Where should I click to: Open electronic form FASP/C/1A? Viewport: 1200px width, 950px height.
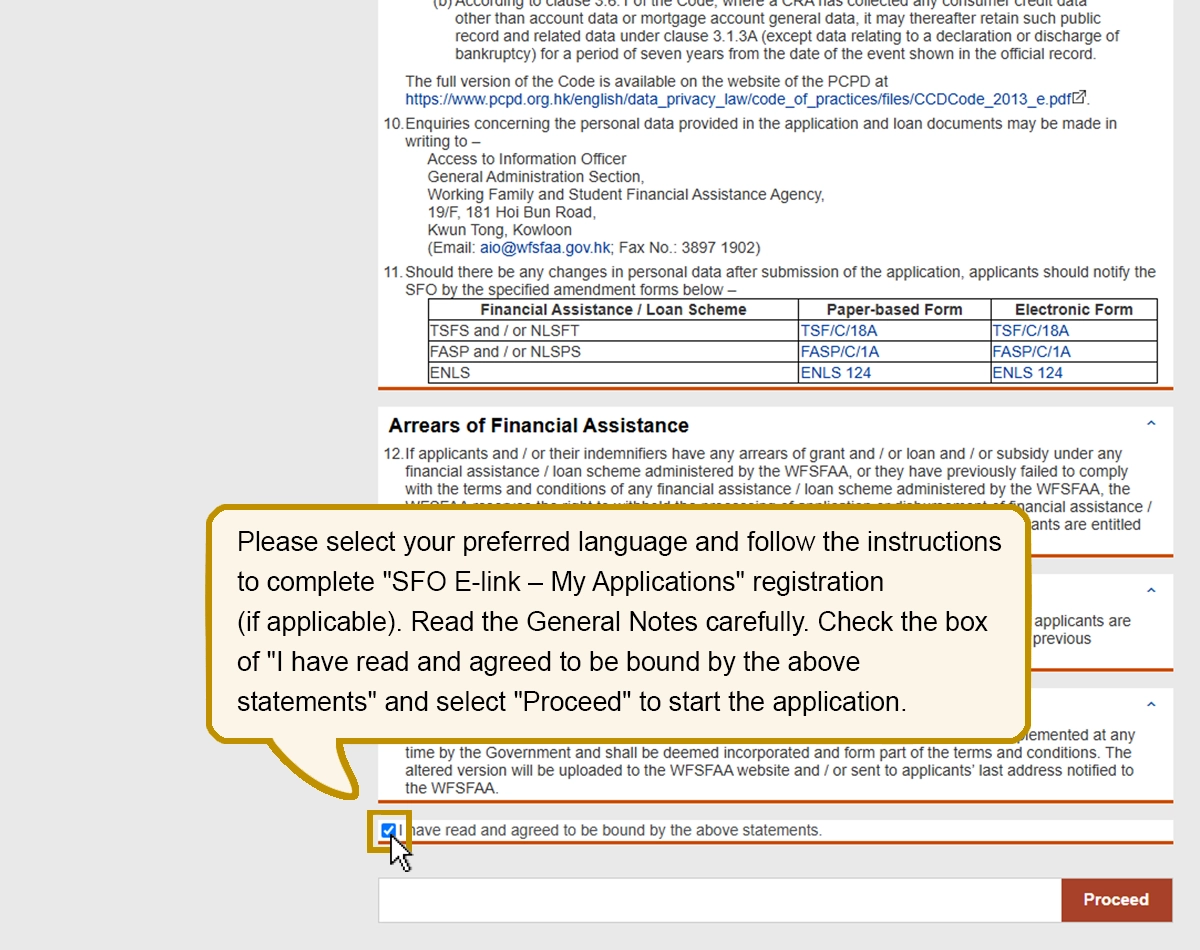pyautogui.click(x=1031, y=352)
